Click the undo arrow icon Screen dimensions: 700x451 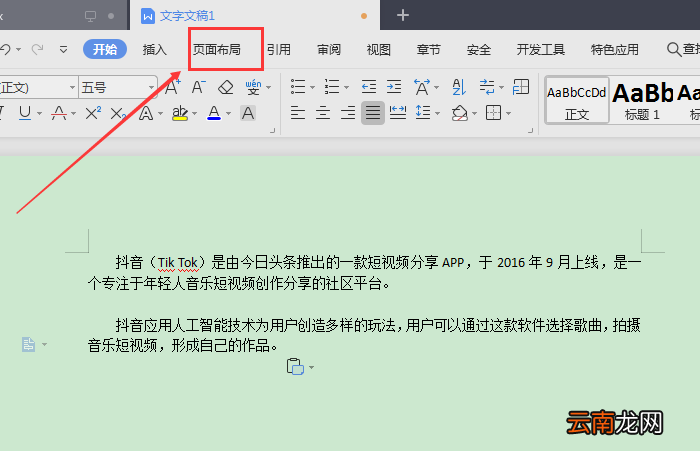(x=5, y=49)
